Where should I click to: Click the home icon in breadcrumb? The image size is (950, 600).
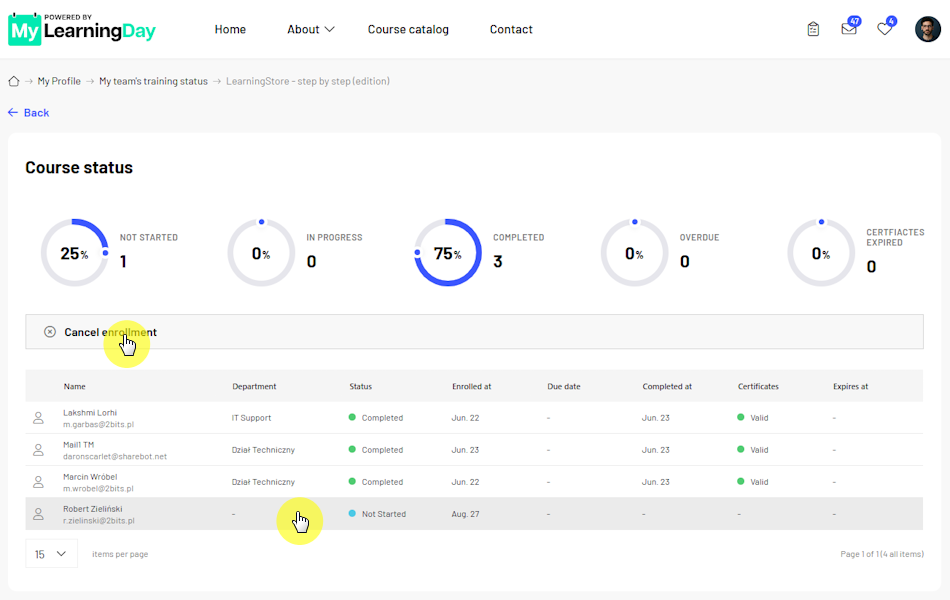point(13,81)
